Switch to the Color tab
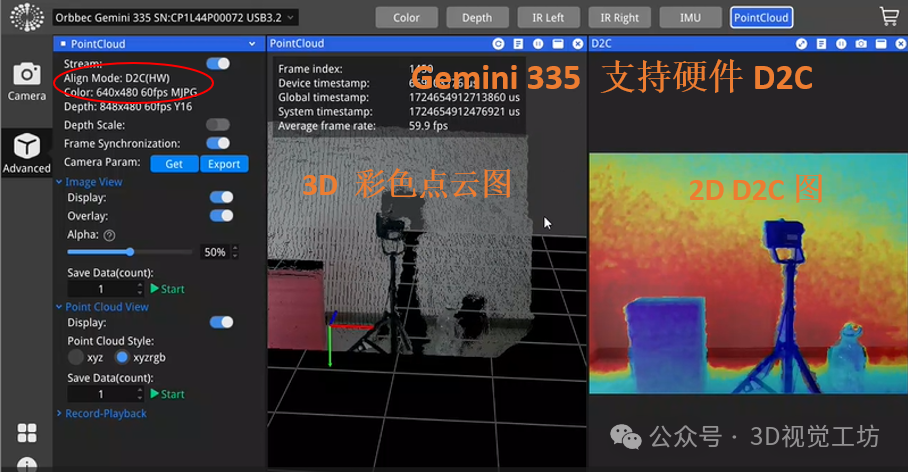908x472 pixels. [x=406, y=17]
